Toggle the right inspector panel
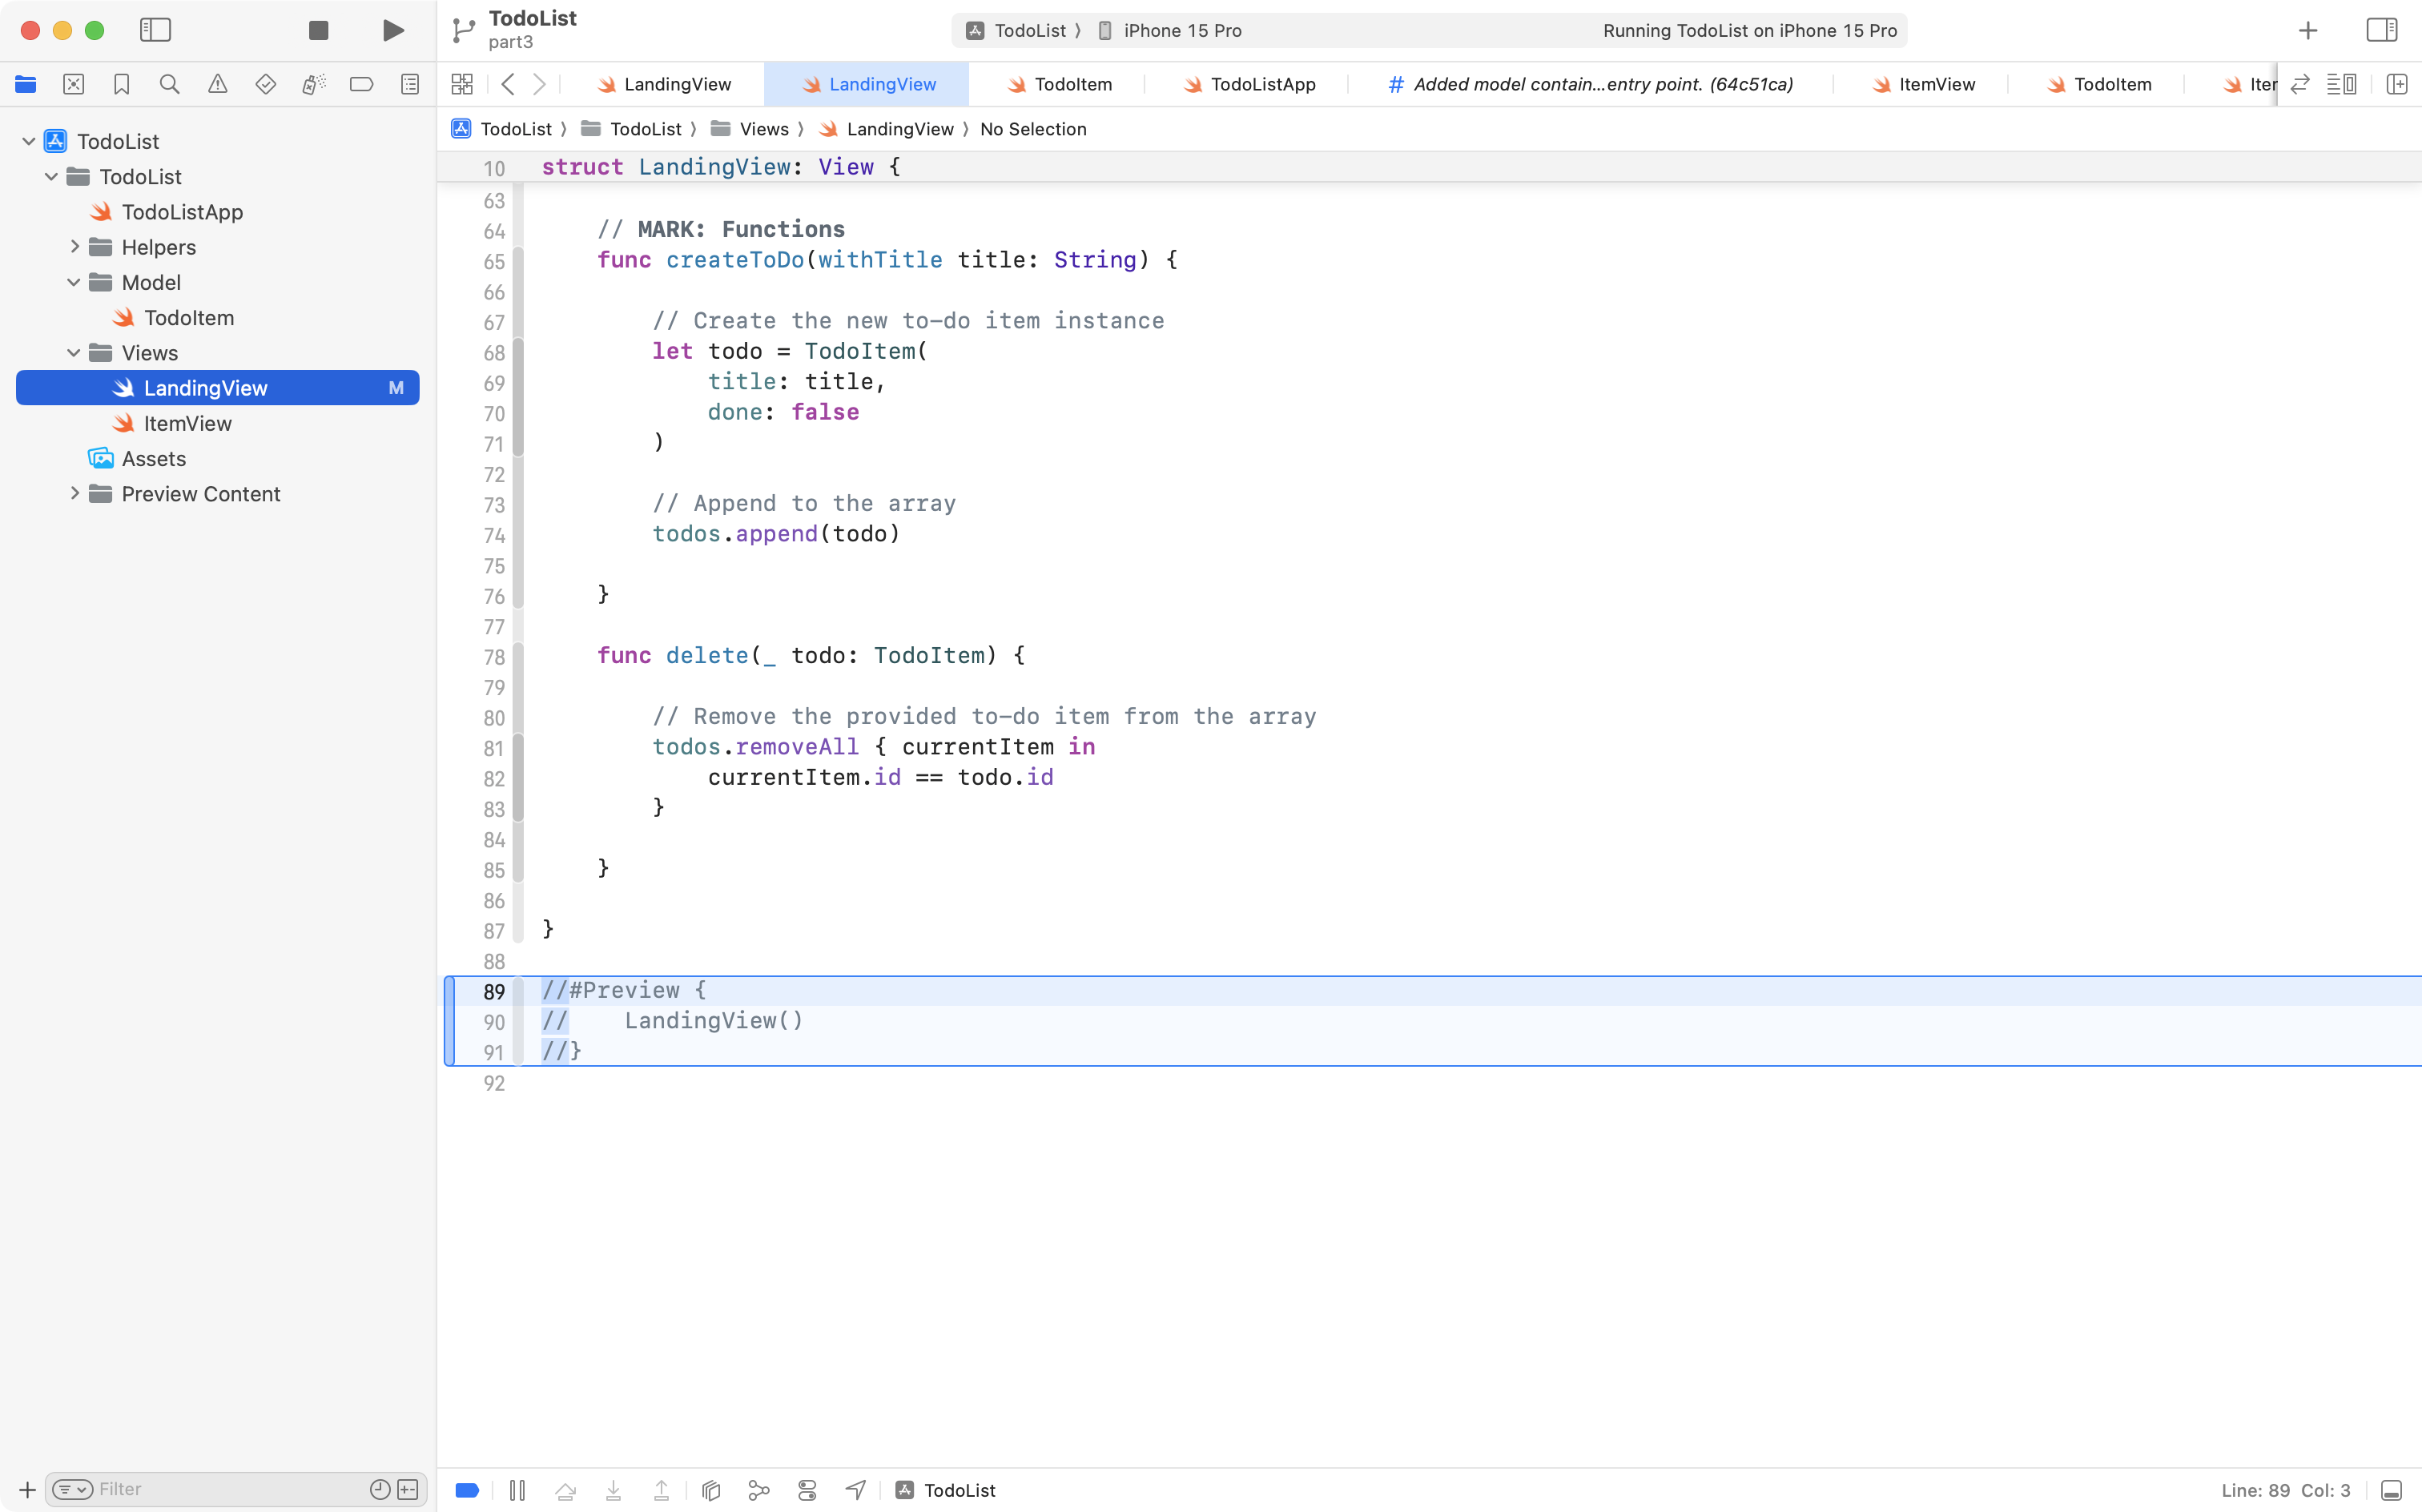Image resolution: width=2422 pixels, height=1512 pixels. tap(2382, 30)
